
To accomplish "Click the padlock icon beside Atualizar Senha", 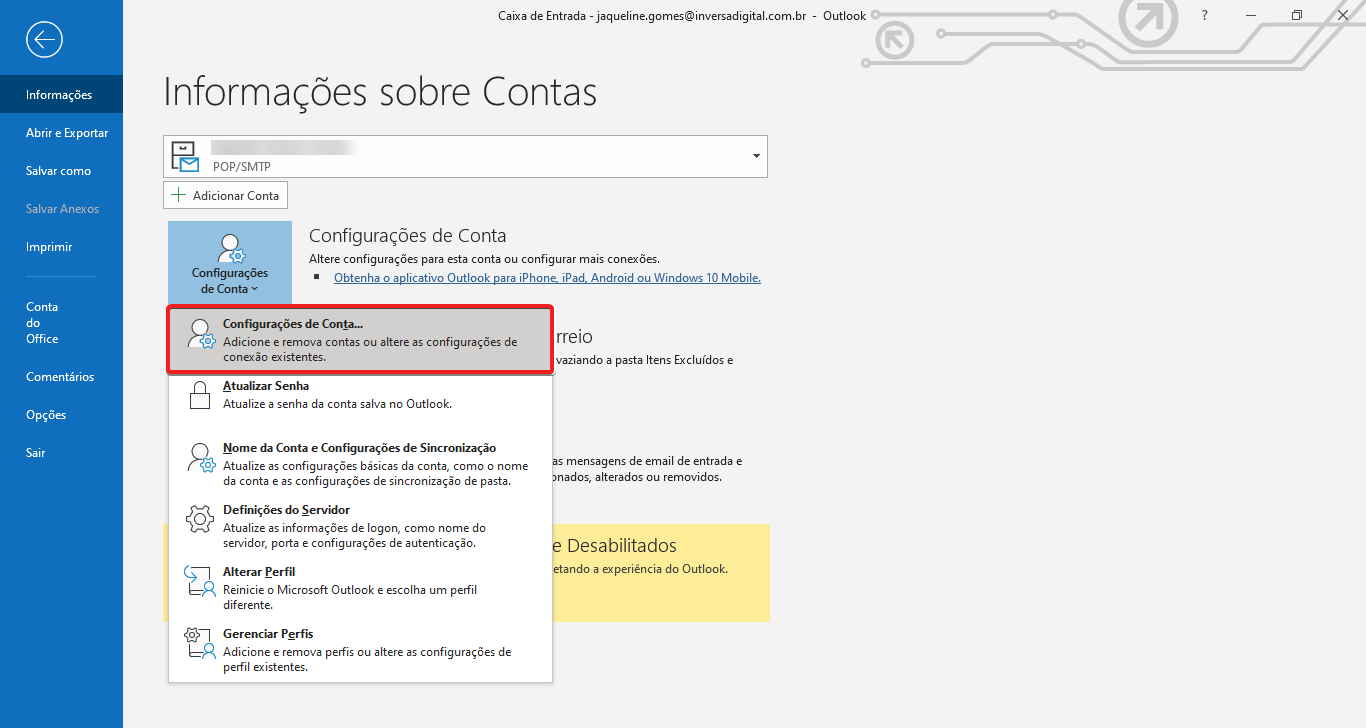I will coord(201,395).
